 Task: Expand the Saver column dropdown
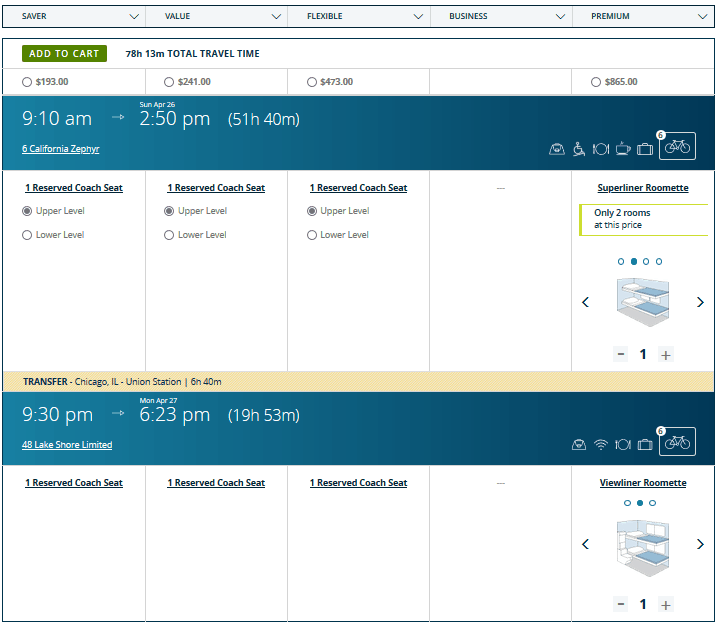point(135,17)
